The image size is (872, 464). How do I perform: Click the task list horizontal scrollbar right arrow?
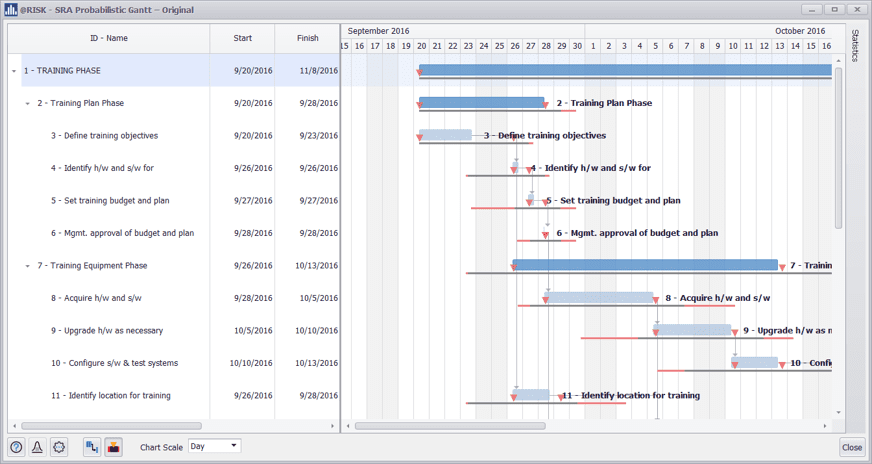point(333,426)
